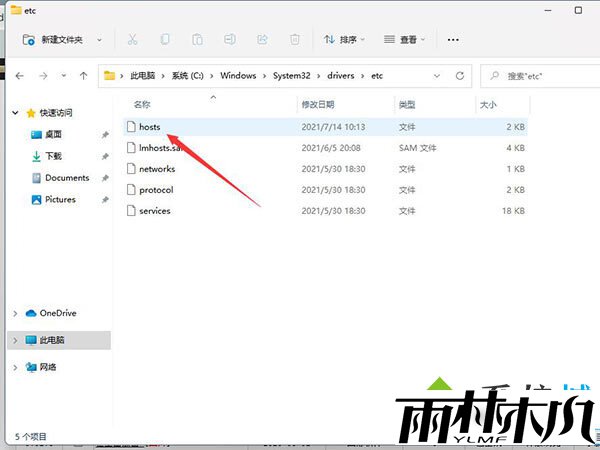Open the 排序 sort dropdown
The height and width of the screenshot is (450, 600).
[345, 40]
